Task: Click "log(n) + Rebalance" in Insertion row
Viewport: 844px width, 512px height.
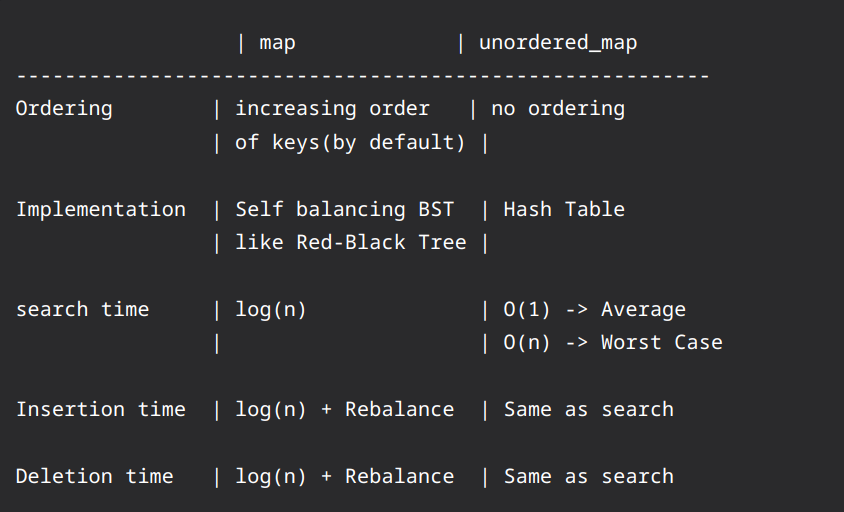Action: [344, 410]
